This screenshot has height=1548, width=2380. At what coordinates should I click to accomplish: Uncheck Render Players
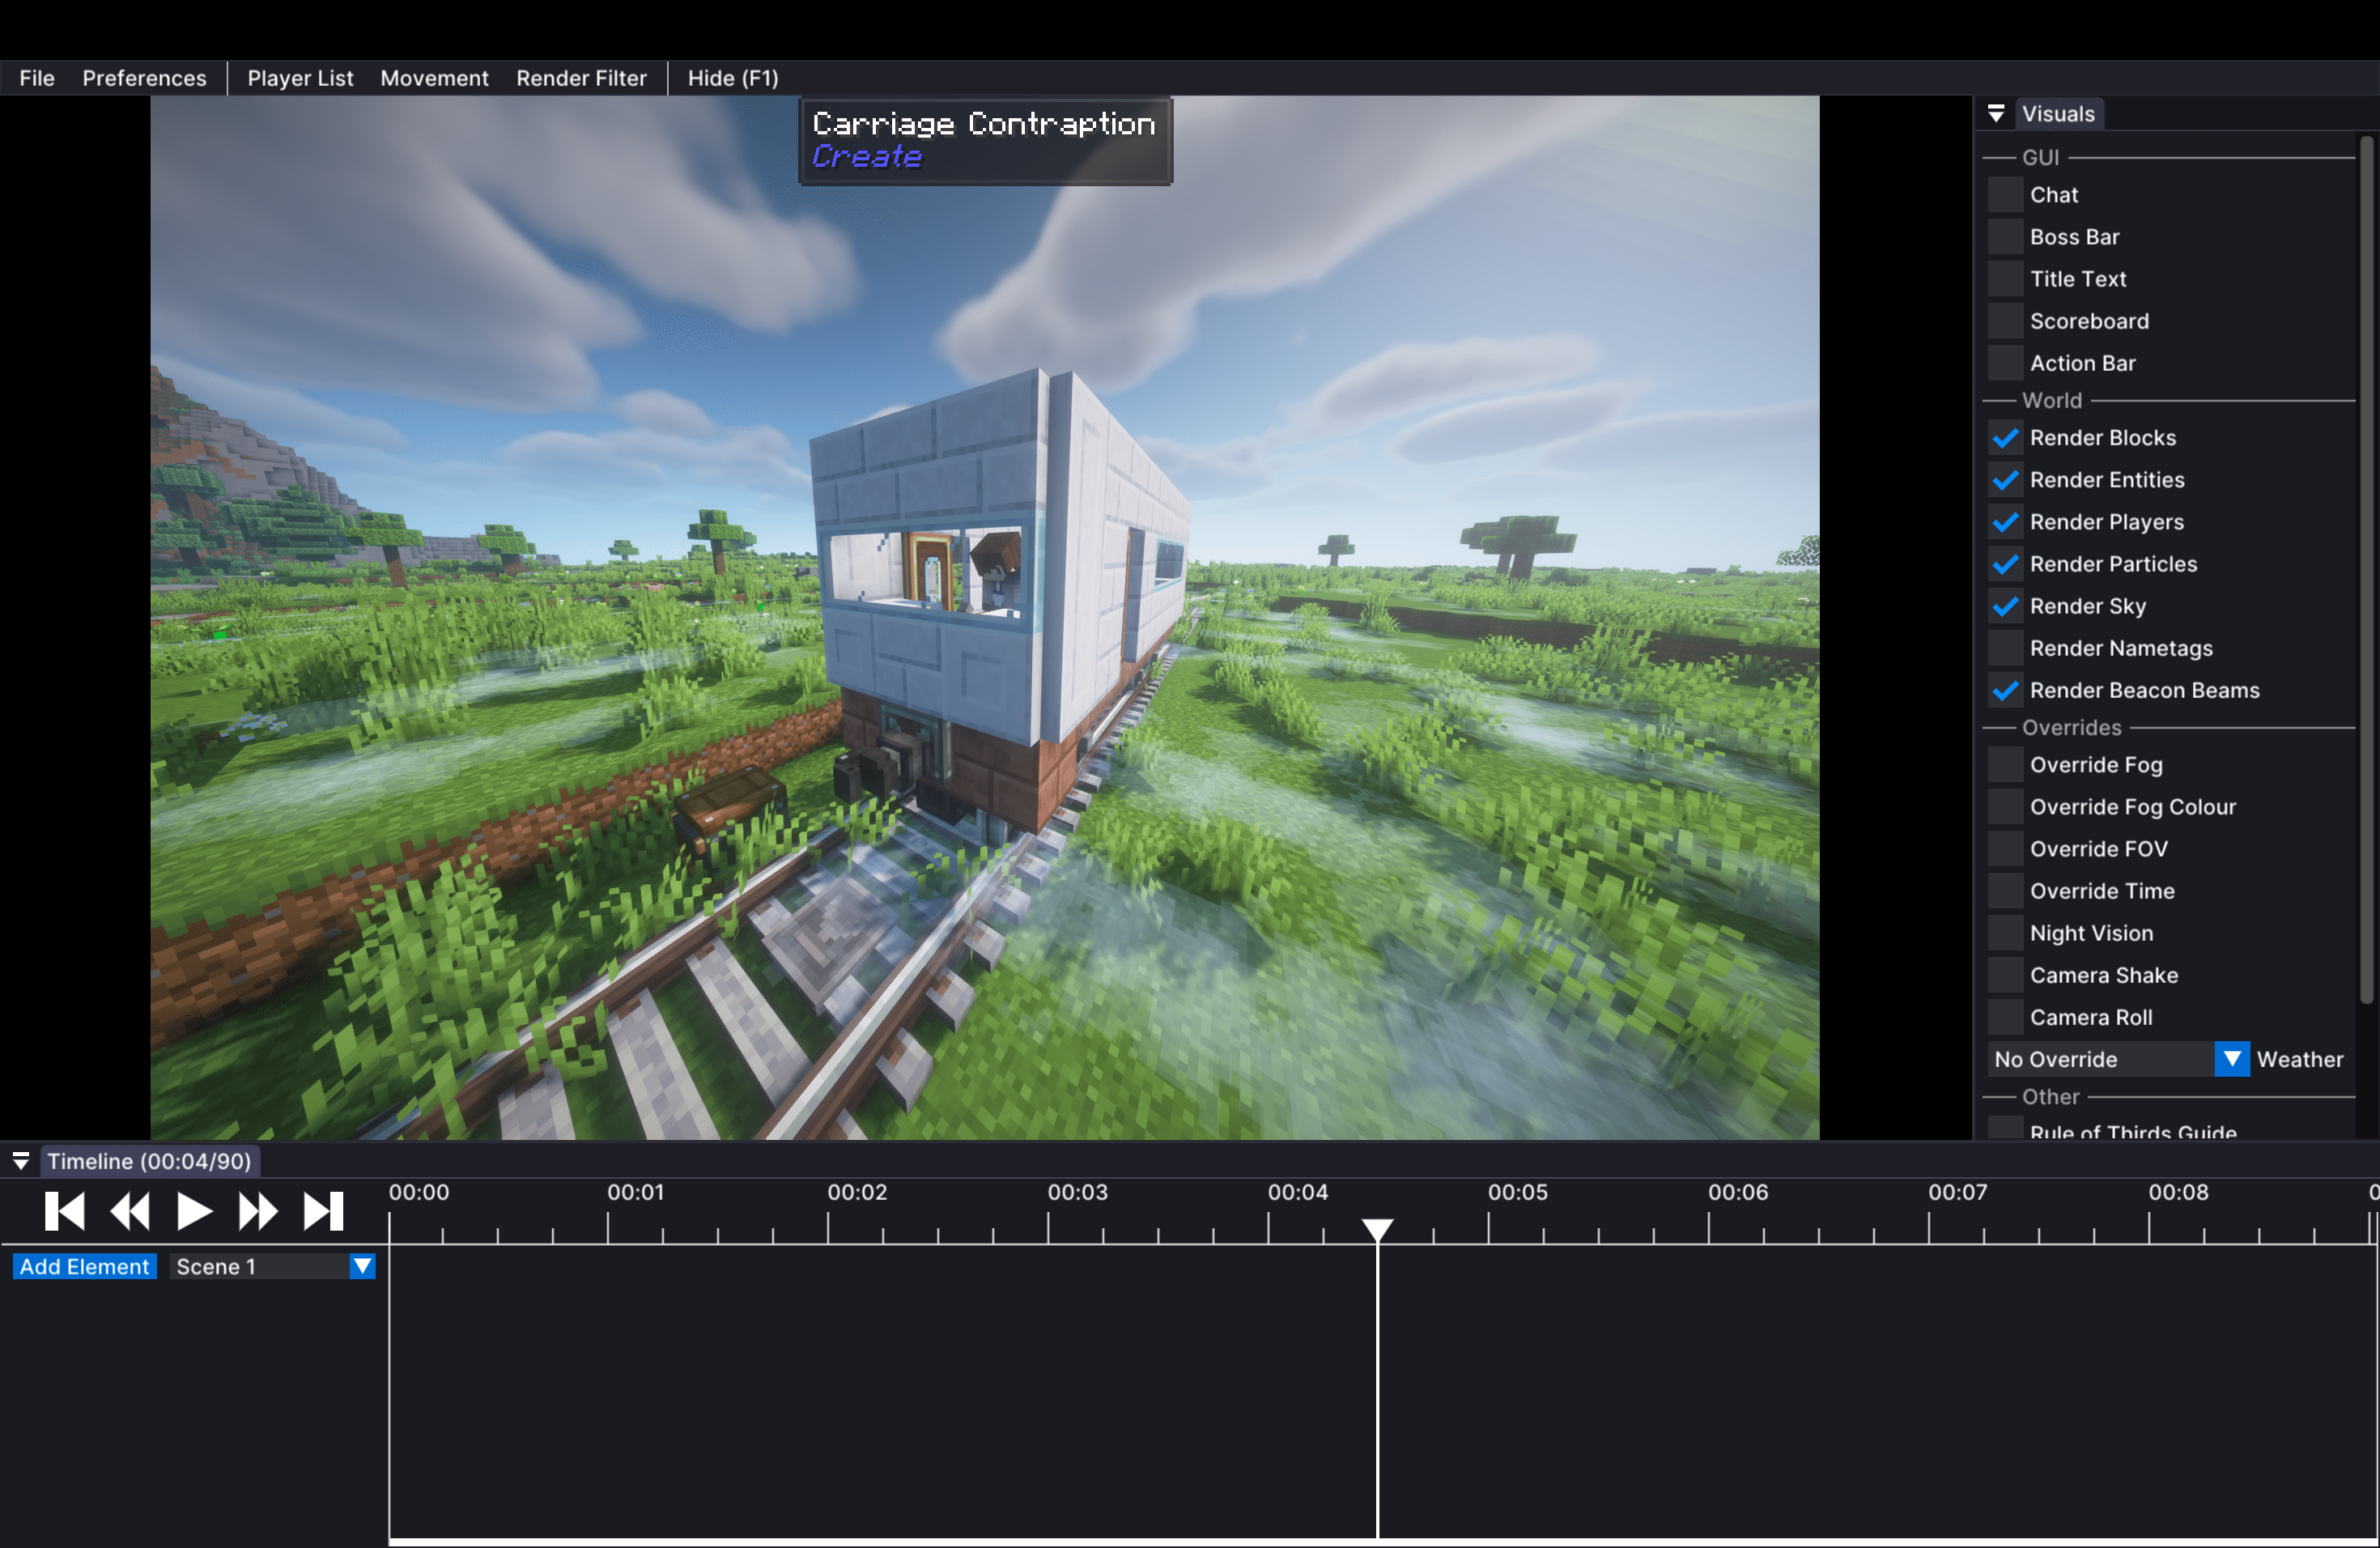pos(2005,522)
